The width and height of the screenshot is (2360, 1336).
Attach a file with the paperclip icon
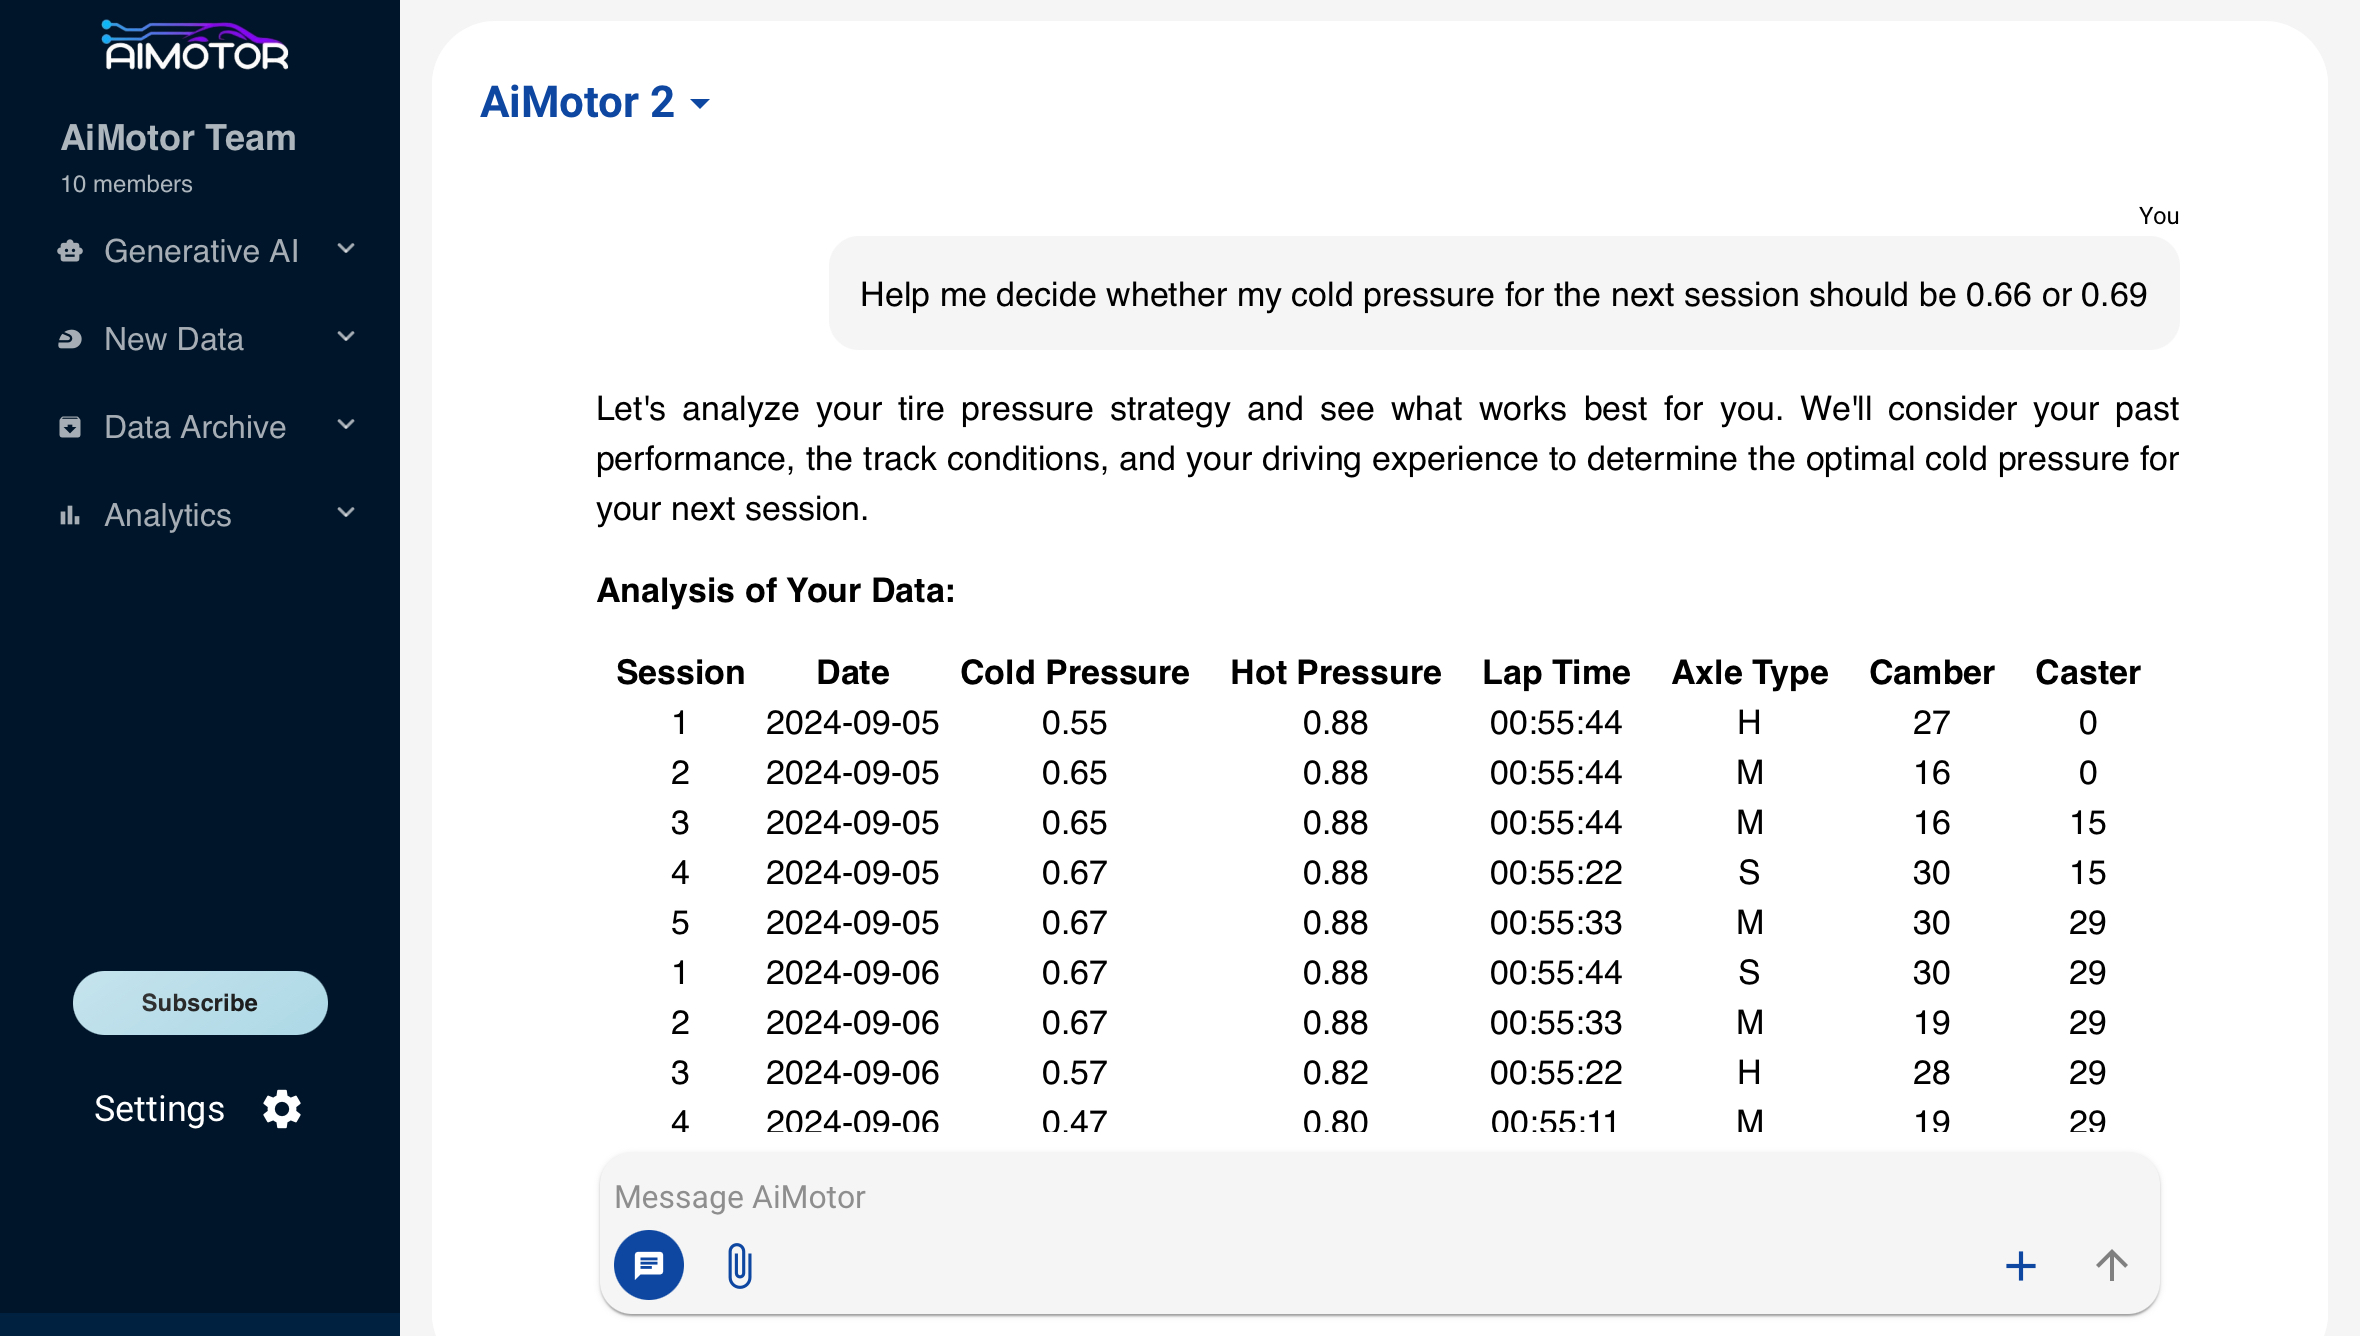739,1266
